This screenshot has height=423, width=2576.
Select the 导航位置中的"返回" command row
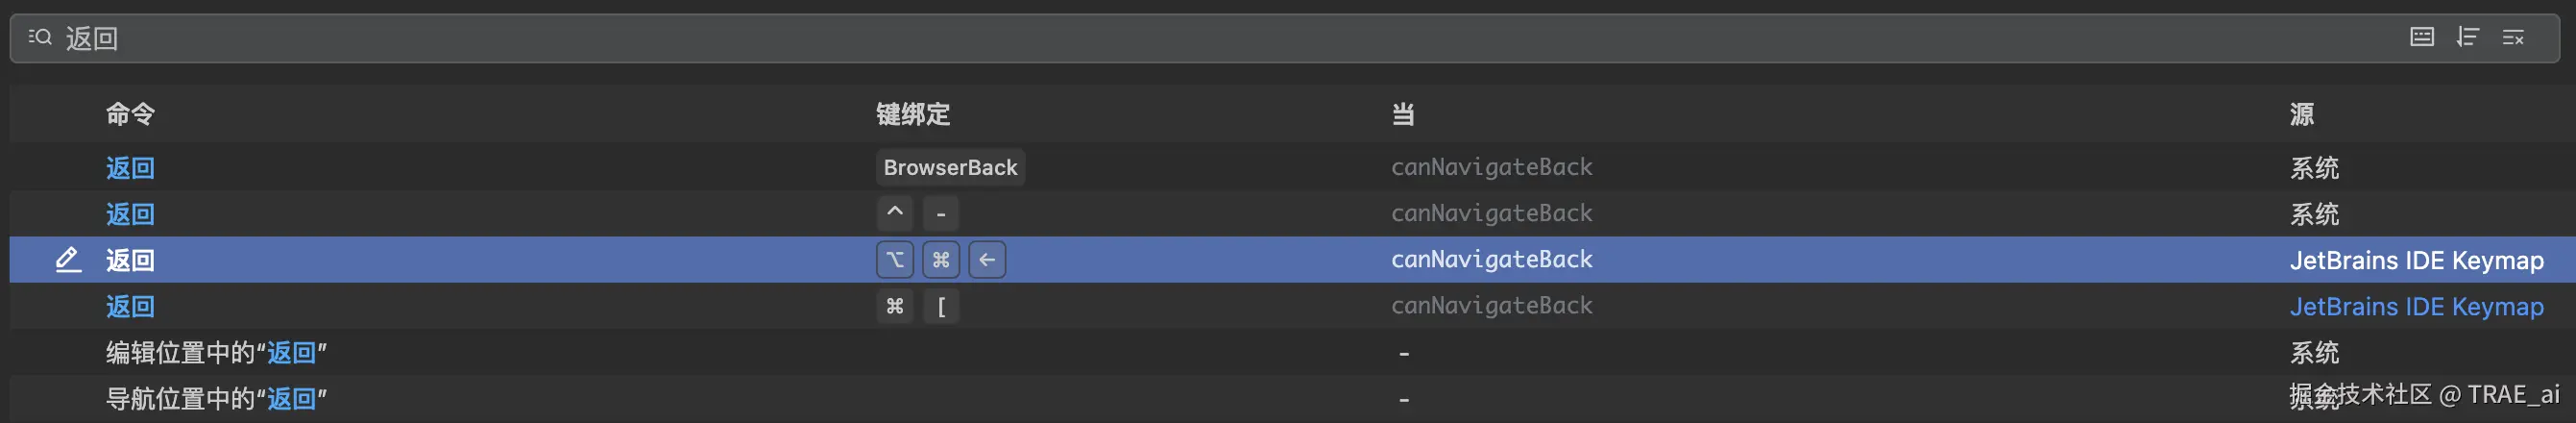216,399
